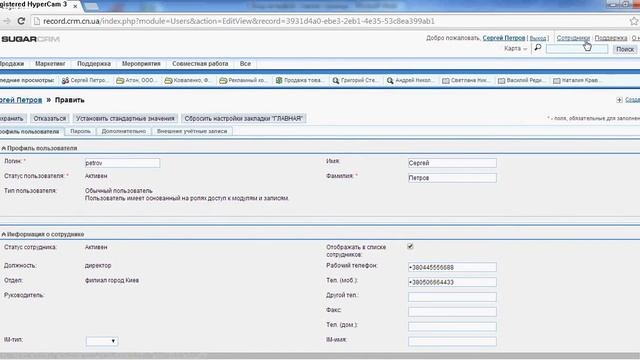The image size is (640, 360).
Task: Open the Мероприятия menu
Action: pyautogui.click(x=141, y=64)
